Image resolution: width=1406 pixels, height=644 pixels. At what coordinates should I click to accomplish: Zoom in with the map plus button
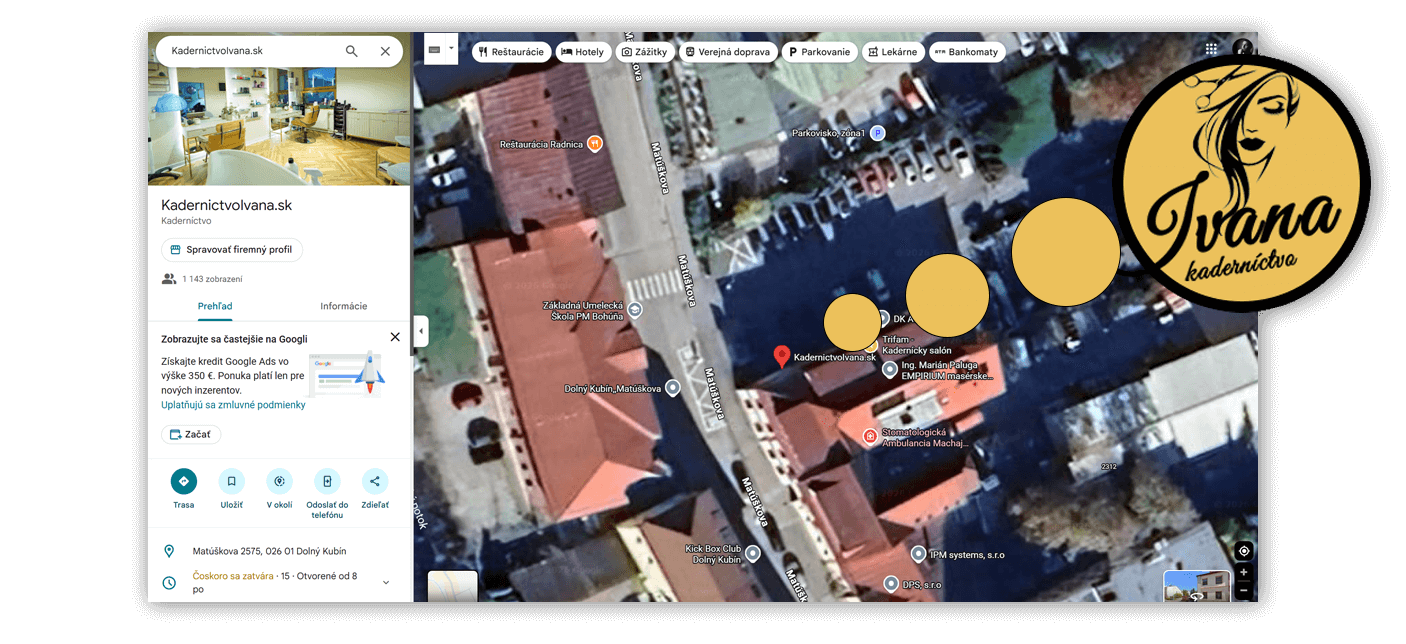tap(1243, 573)
